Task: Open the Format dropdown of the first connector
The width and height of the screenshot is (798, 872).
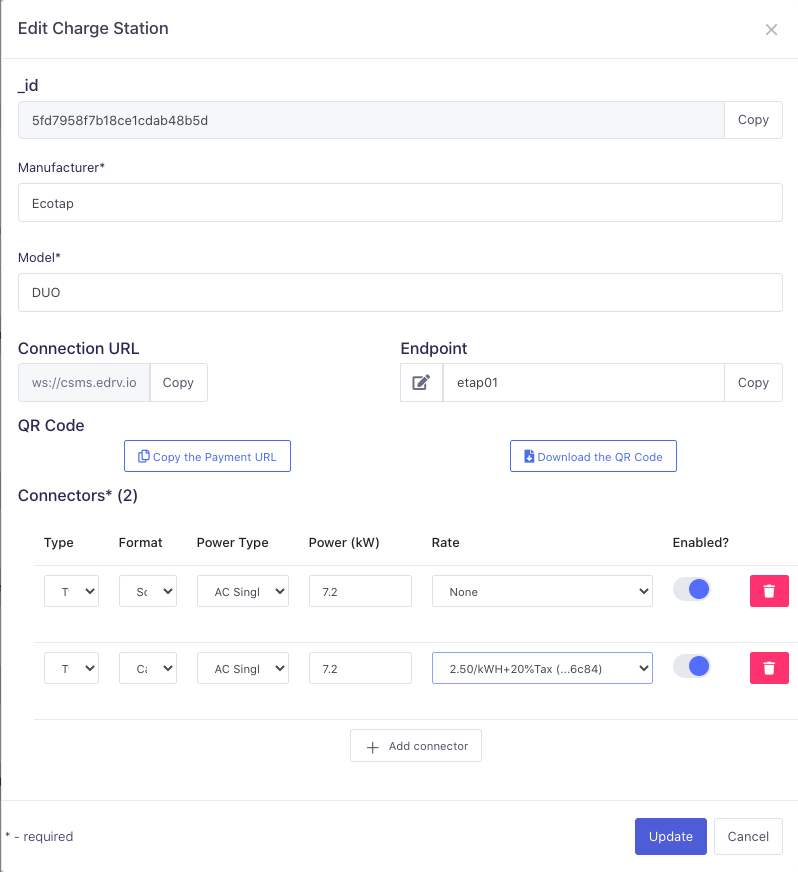Action: [x=148, y=591]
